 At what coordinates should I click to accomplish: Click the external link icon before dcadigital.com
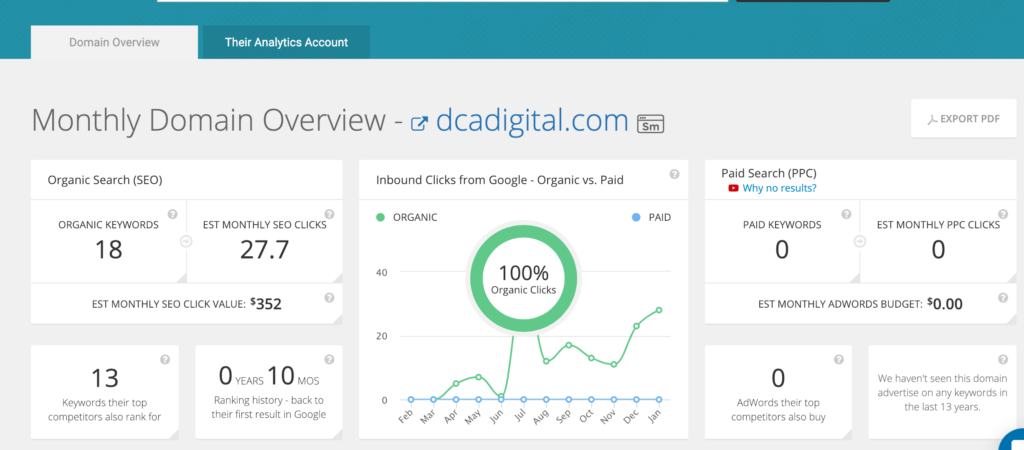pos(419,123)
